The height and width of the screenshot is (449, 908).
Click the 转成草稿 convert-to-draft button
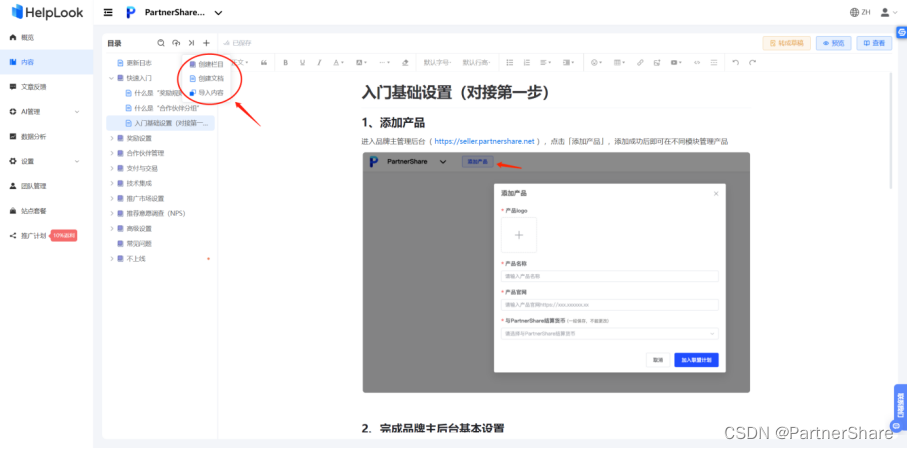pyautogui.click(x=786, y=43)
